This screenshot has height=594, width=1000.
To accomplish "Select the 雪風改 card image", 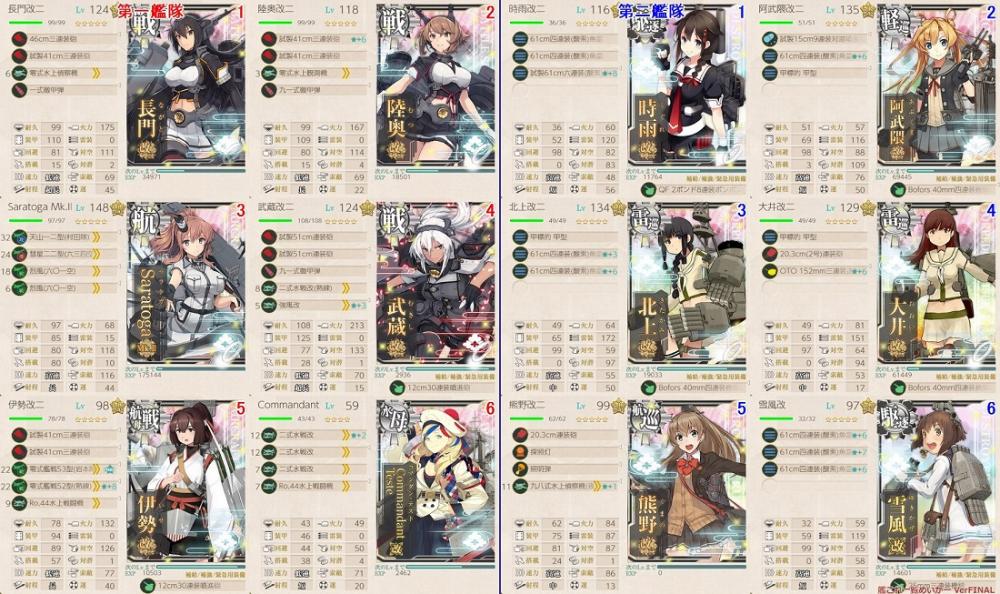I will point(936,481).
